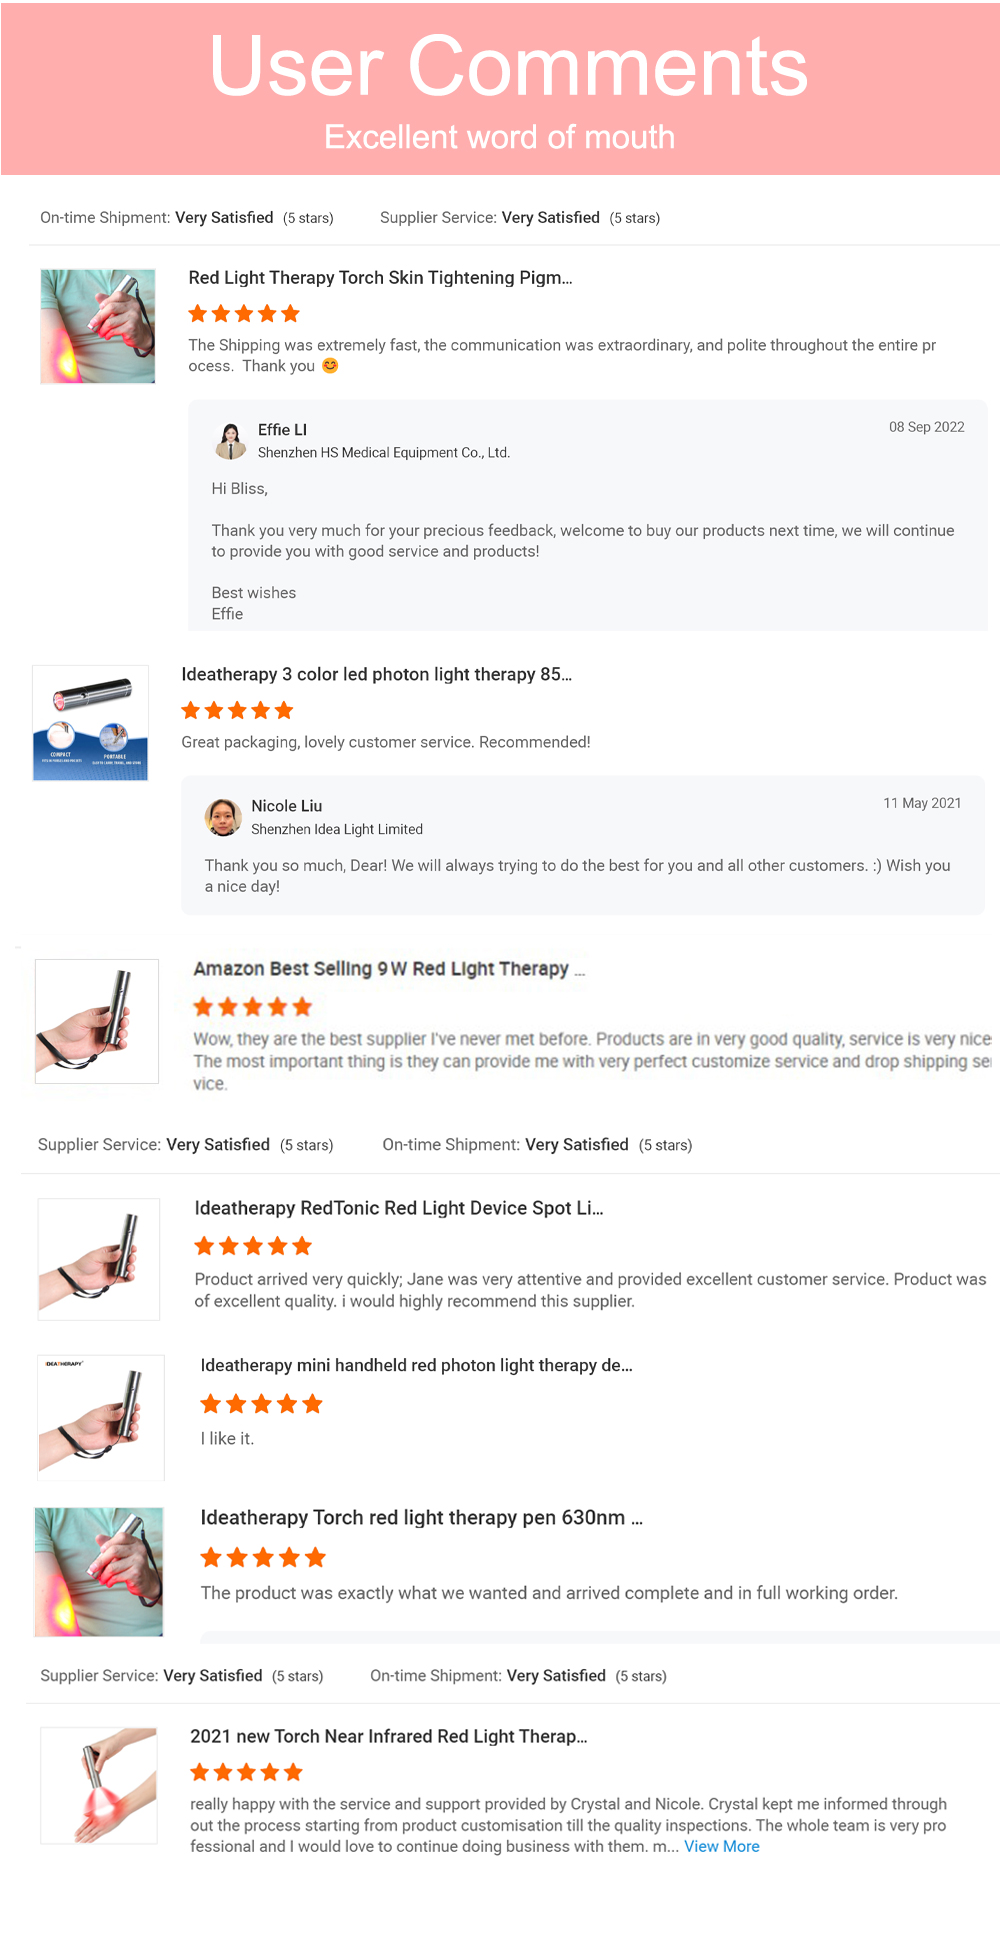Click star rating under Red Light Therapy Torch
The width and height of the screenshot is (1000, 1936).
point(244,314)
